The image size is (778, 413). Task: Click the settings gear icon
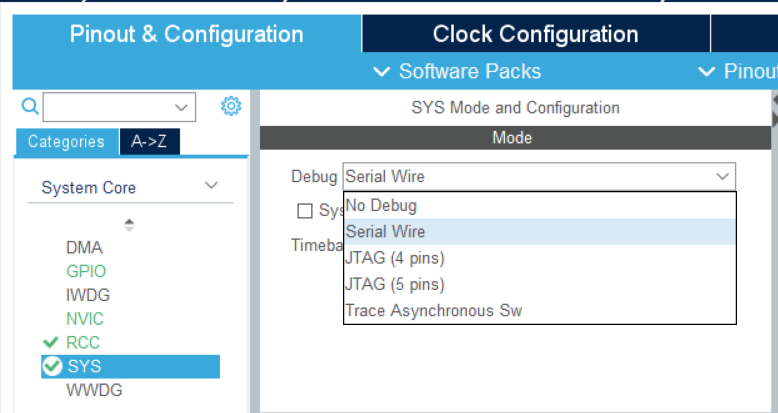231,106
